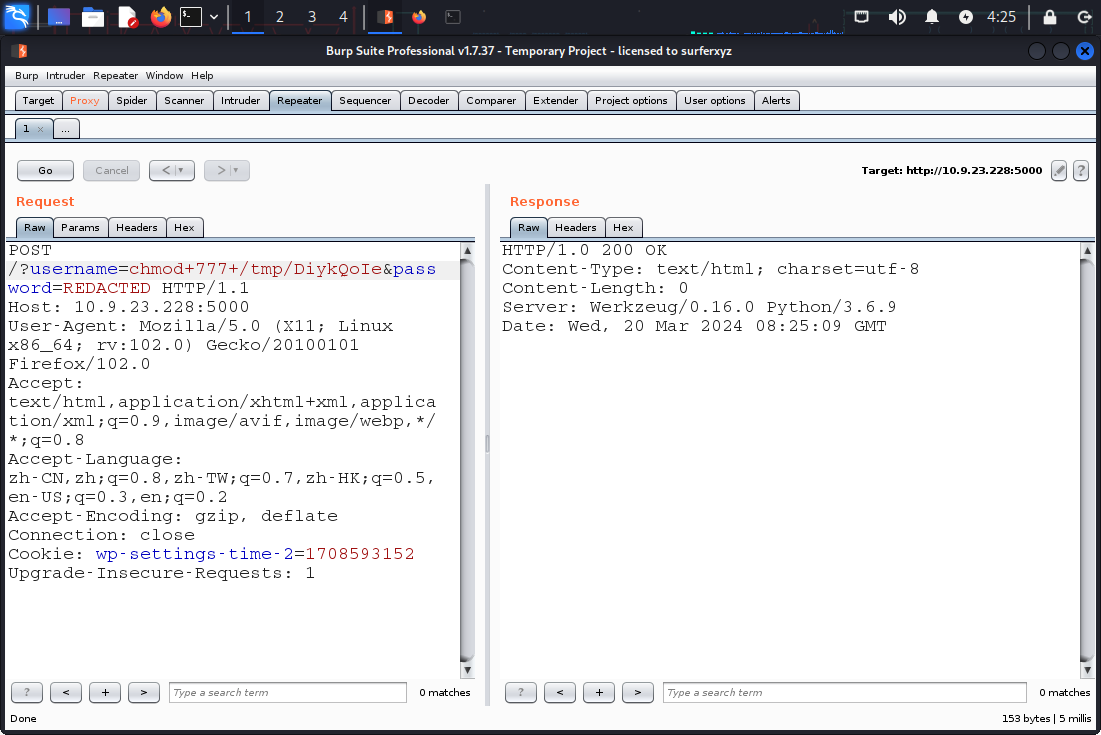Image resolution: width=1101 pixels, height=735 pixels.
Task: Select the Firefox taskbar window button
Action: [419, 17]
